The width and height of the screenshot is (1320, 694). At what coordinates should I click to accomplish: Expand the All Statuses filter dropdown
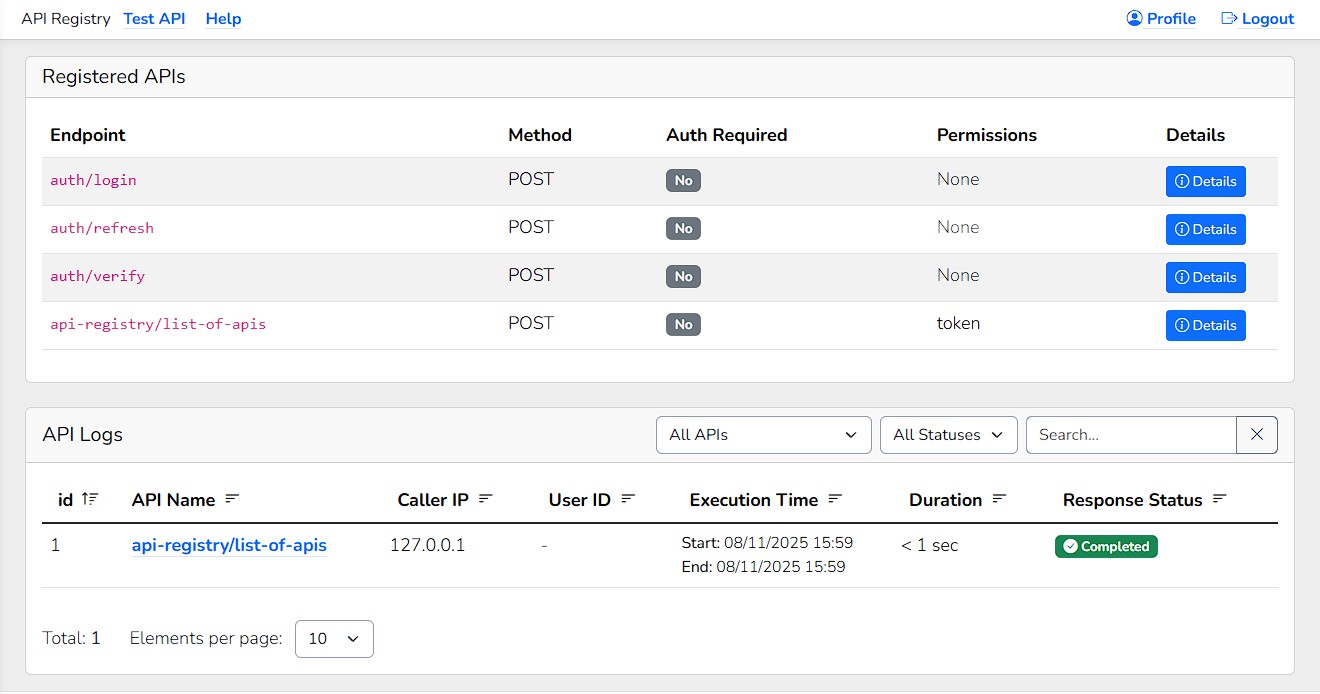pyautogui.click(x=949, y=435)
